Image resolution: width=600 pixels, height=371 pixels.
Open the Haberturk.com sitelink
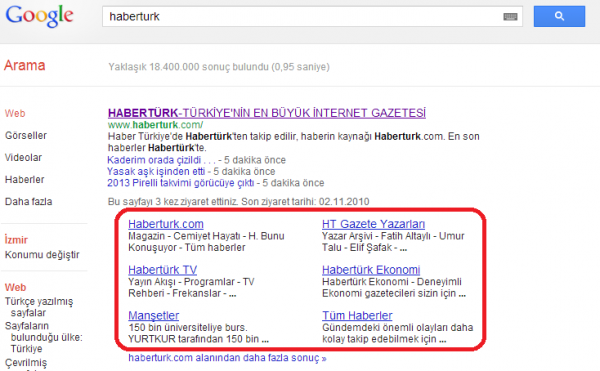pyautogui.click(x=166, y=224)
